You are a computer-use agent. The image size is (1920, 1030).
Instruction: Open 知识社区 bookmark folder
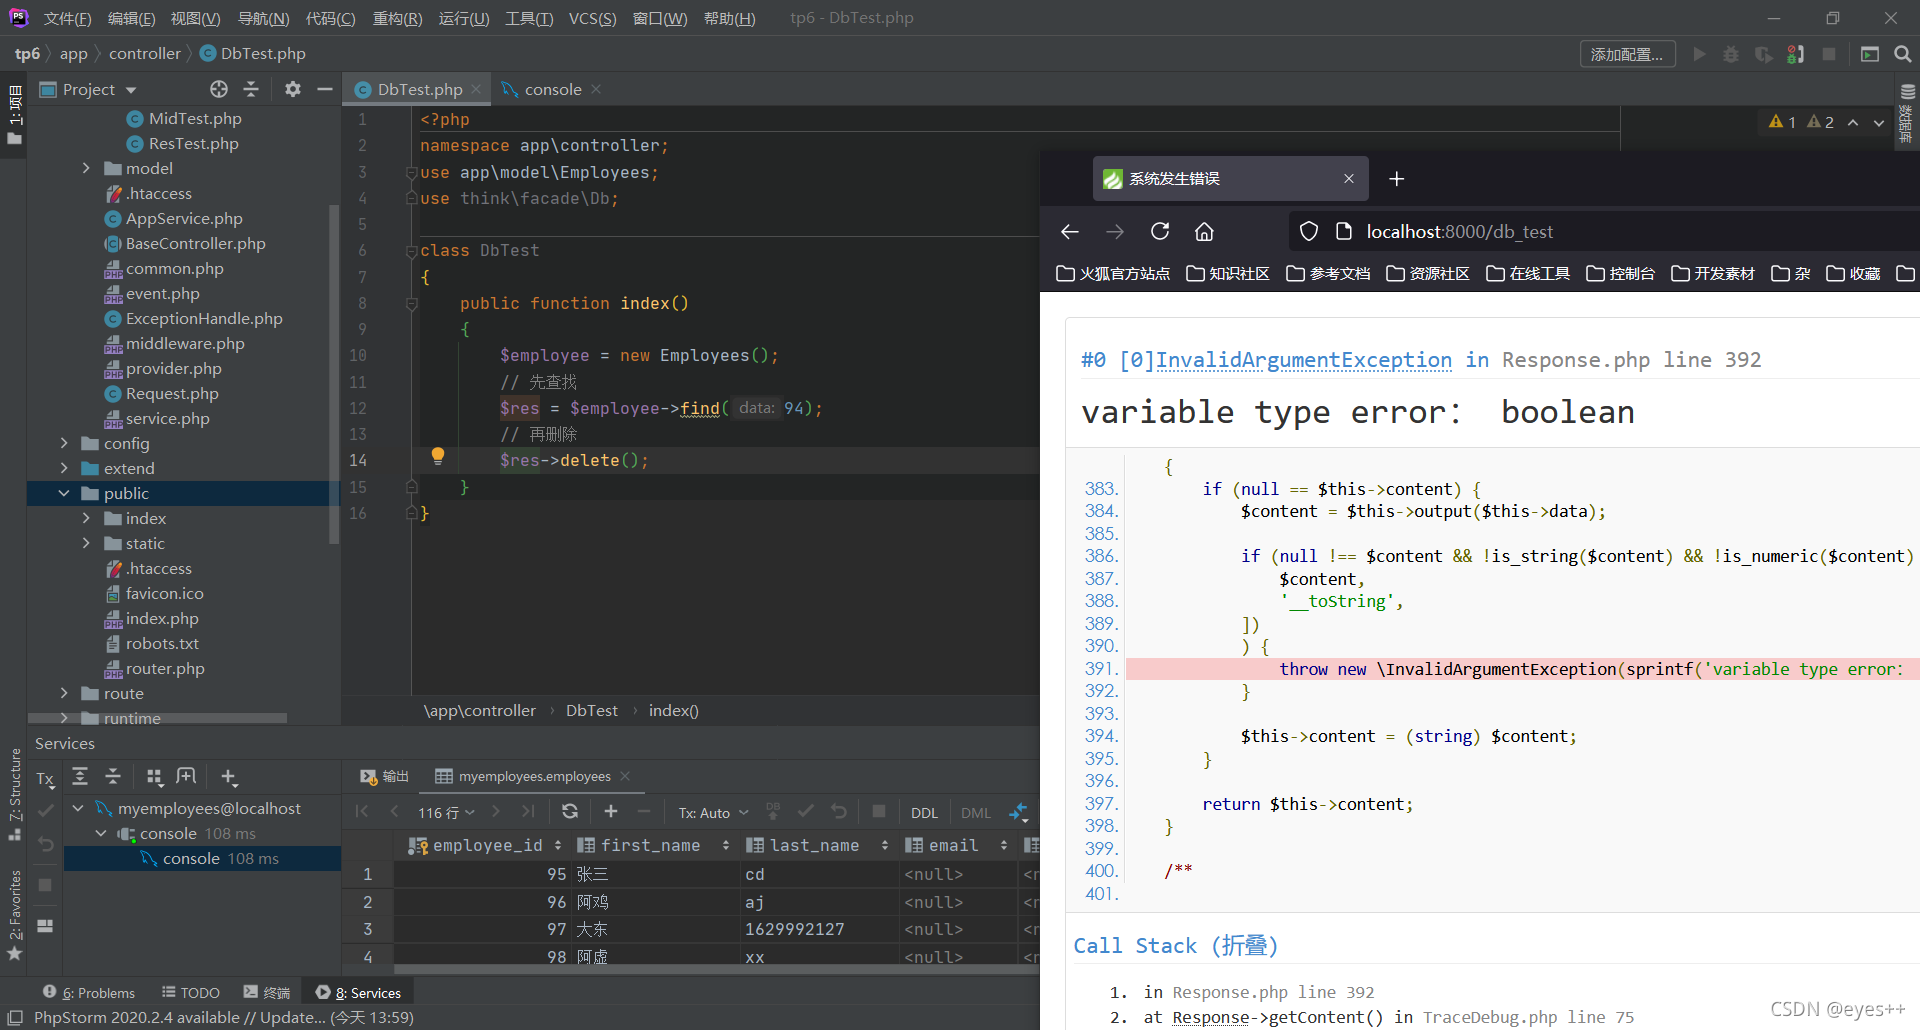click(x=1228, y=273)
